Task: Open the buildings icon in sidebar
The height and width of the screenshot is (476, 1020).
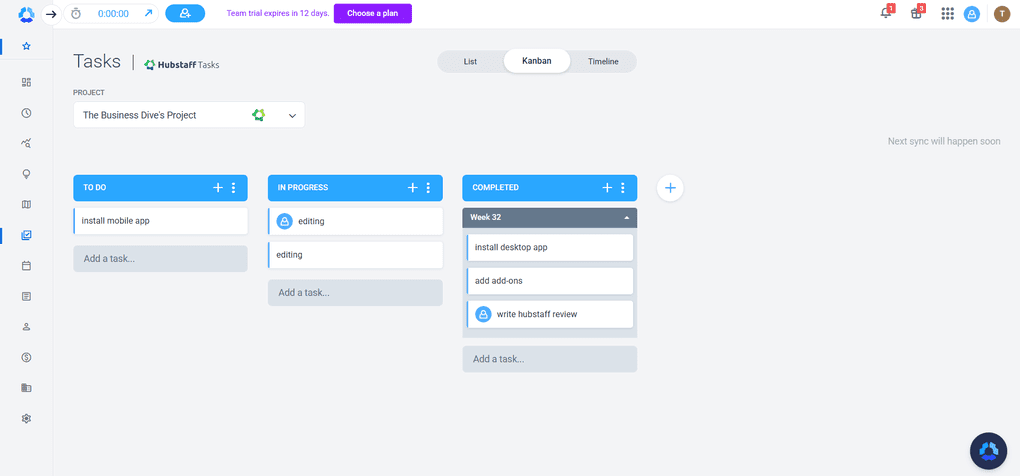Action: pos(27,388)
